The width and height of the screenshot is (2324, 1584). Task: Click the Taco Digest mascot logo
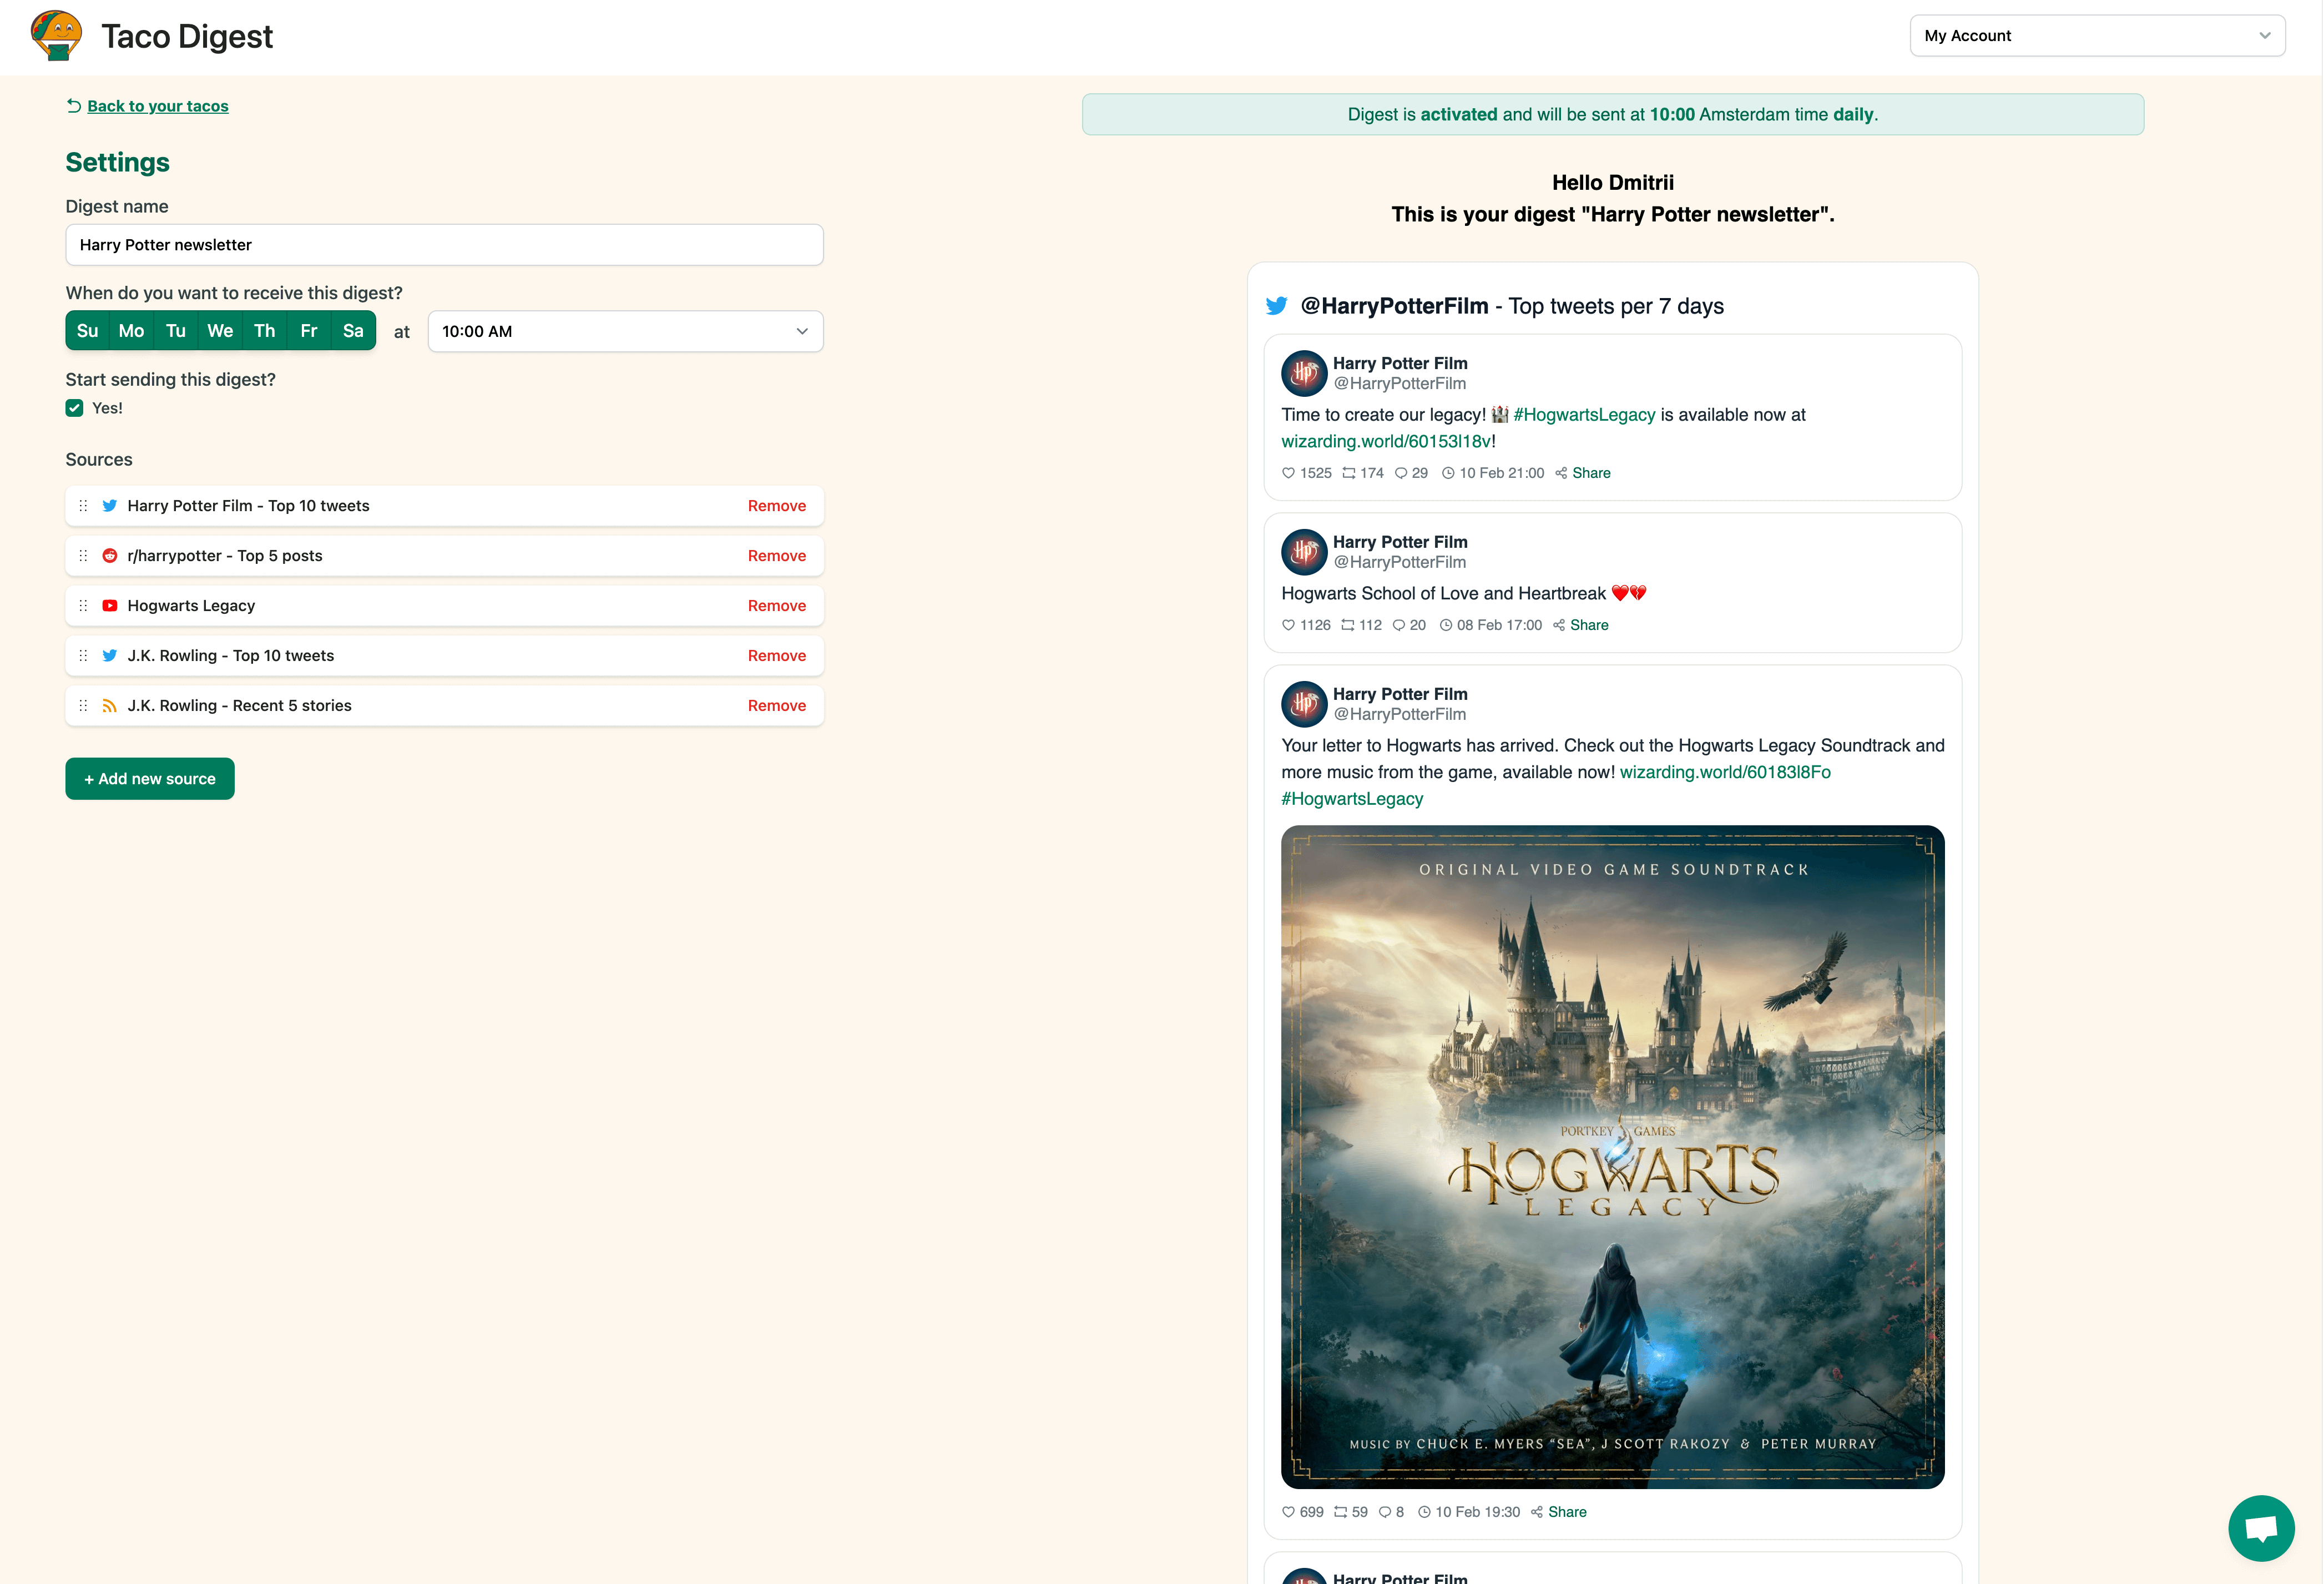coord(56,36)
